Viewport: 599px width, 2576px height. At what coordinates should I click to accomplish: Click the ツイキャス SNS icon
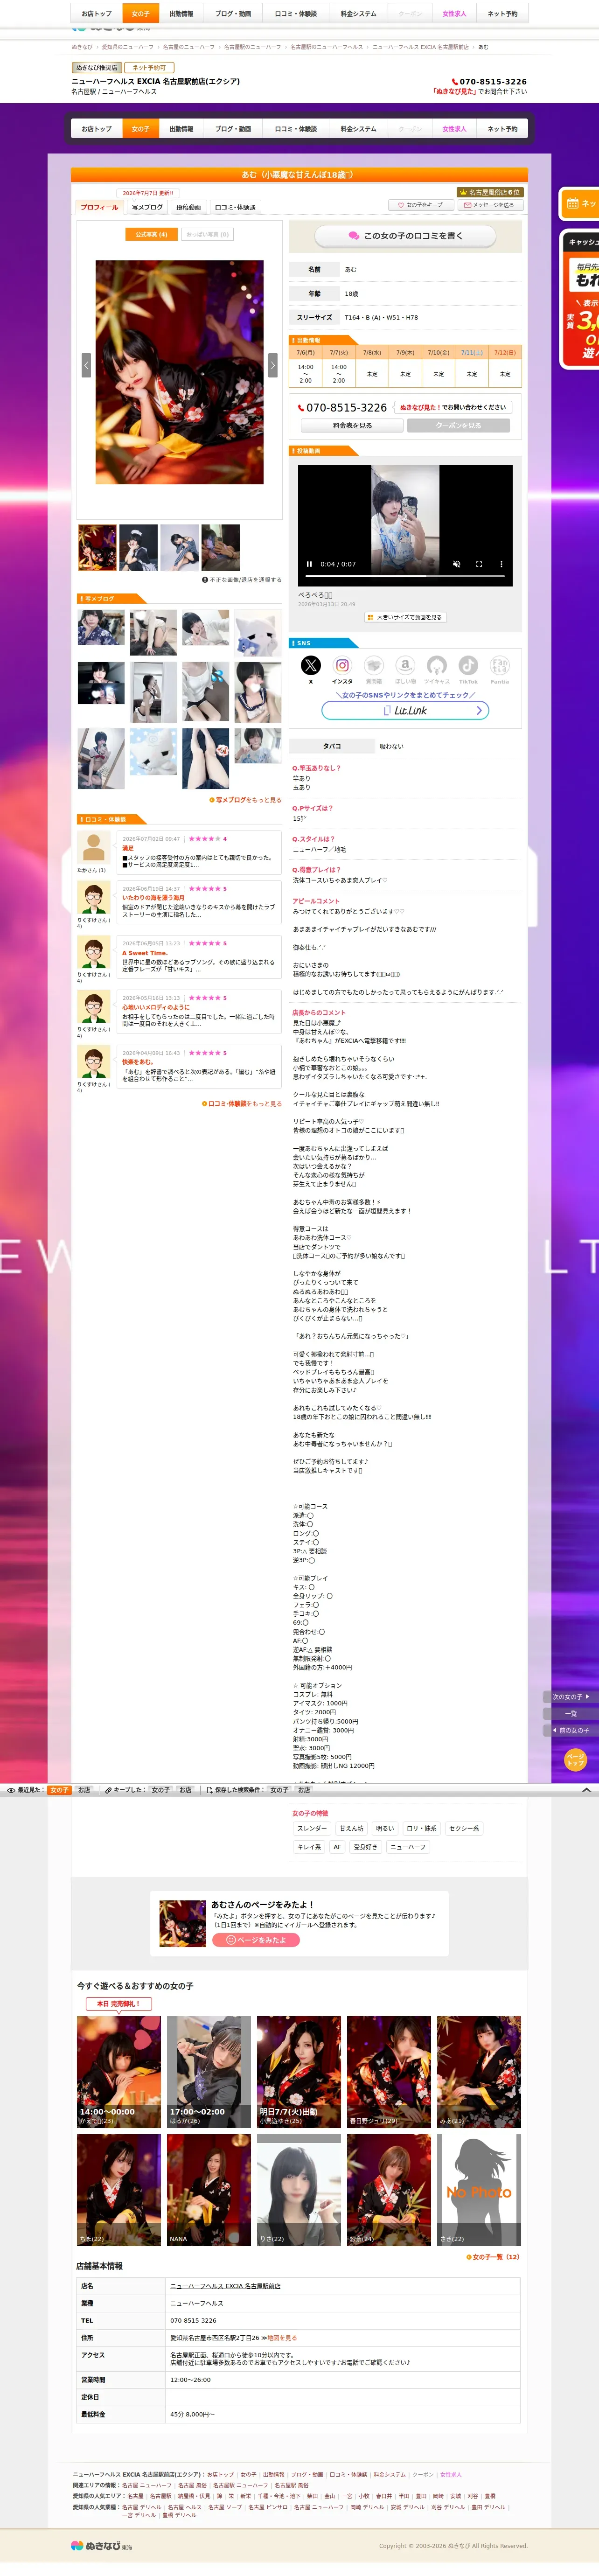click(x=436, y=665)
